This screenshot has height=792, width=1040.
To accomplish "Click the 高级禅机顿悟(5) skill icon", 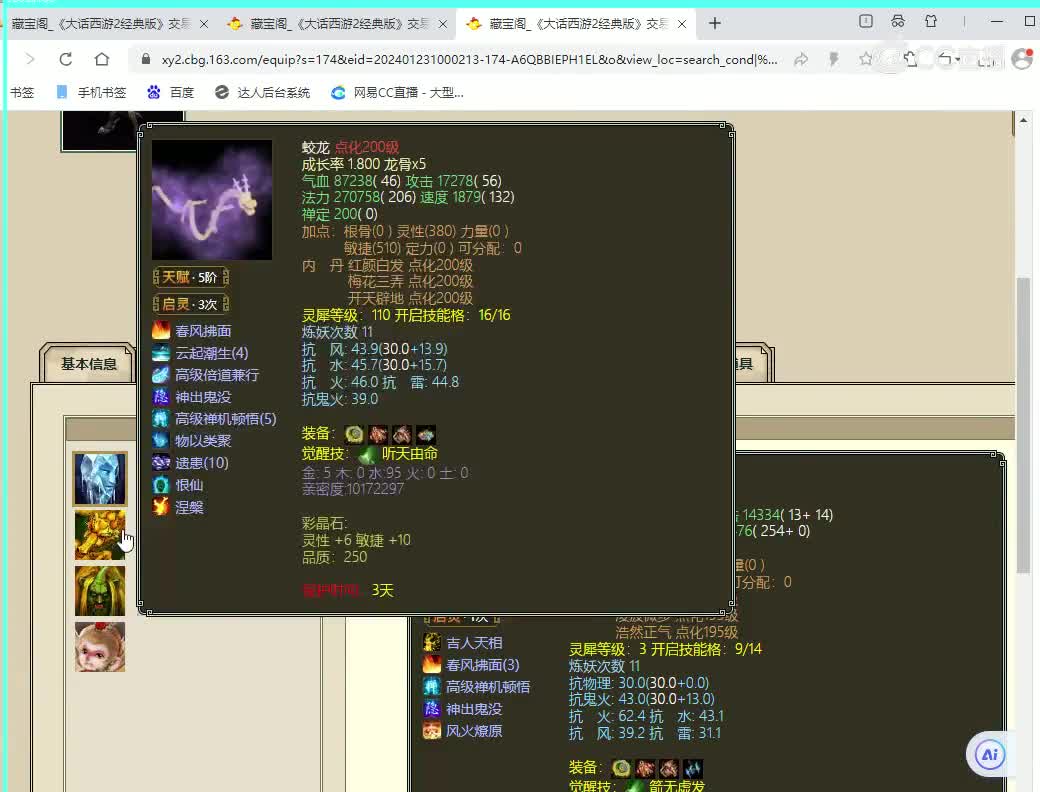I will (161, 419).
